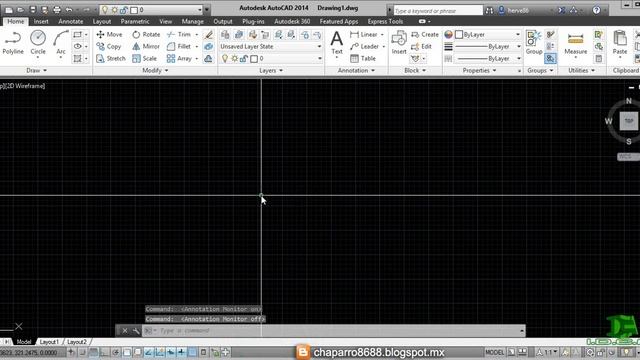Open the Express Tools ribbon tab
The width and height of the screenshot is (640, 360).
[x=385, y=21]
